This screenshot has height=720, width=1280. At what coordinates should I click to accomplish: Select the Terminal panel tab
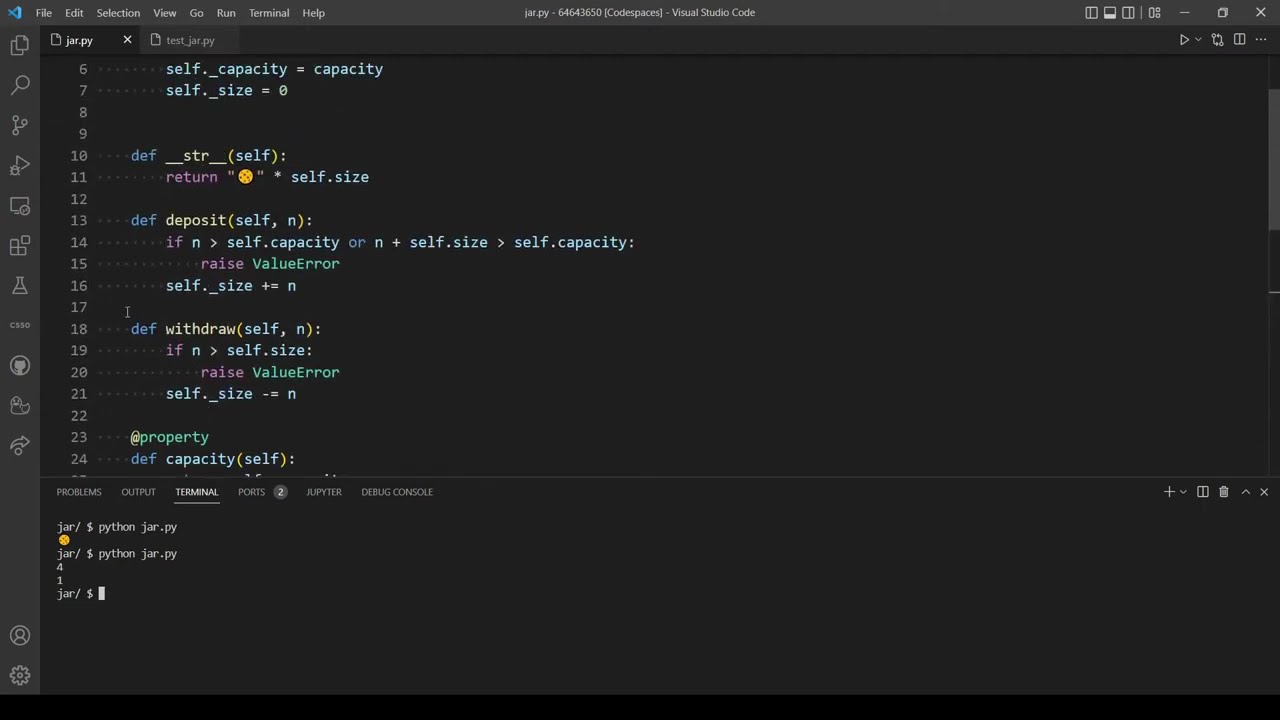click(x=196, y=492)
